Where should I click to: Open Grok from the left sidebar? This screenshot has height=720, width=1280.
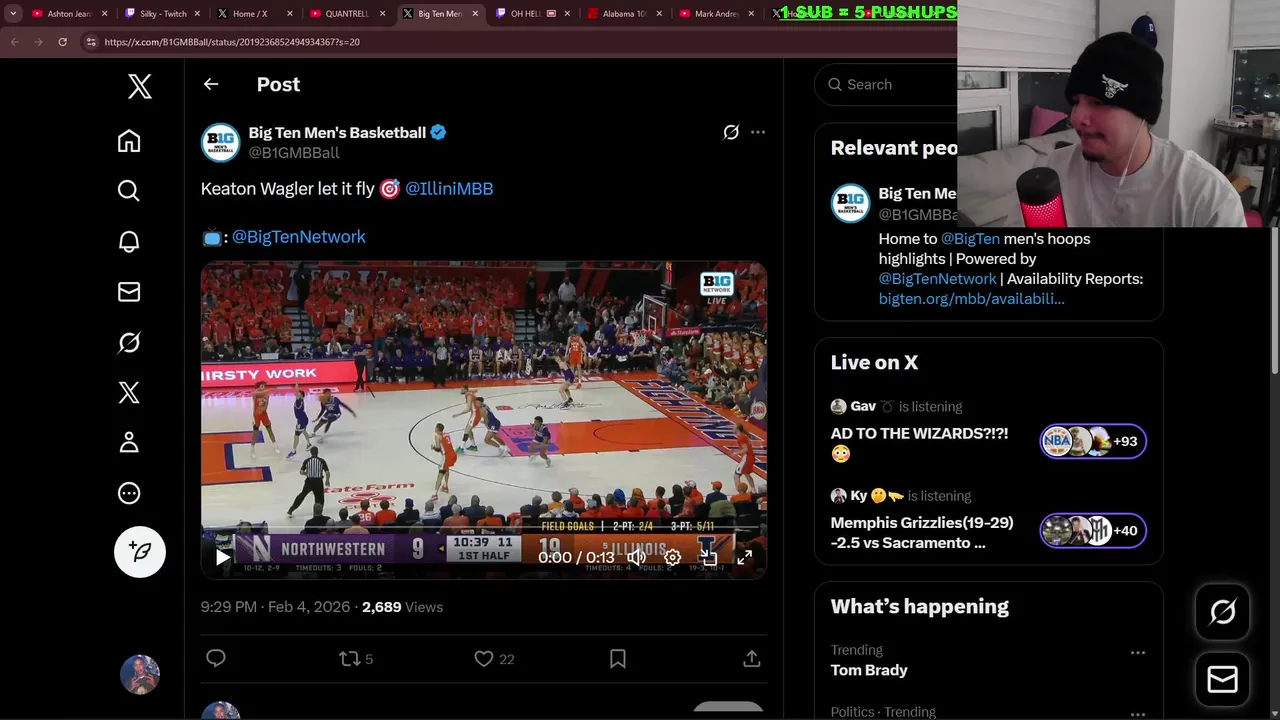[129, 342]
